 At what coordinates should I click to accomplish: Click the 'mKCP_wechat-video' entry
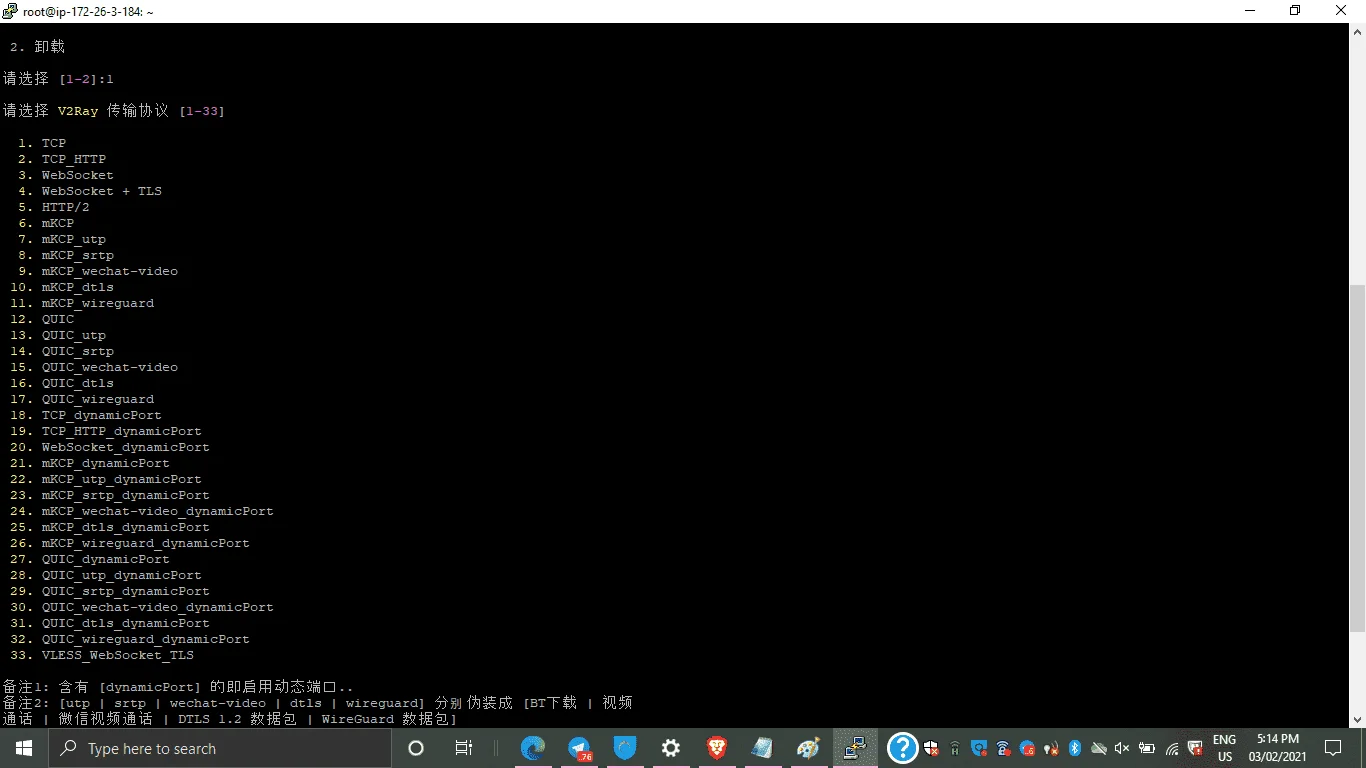[x=110, y=271]
